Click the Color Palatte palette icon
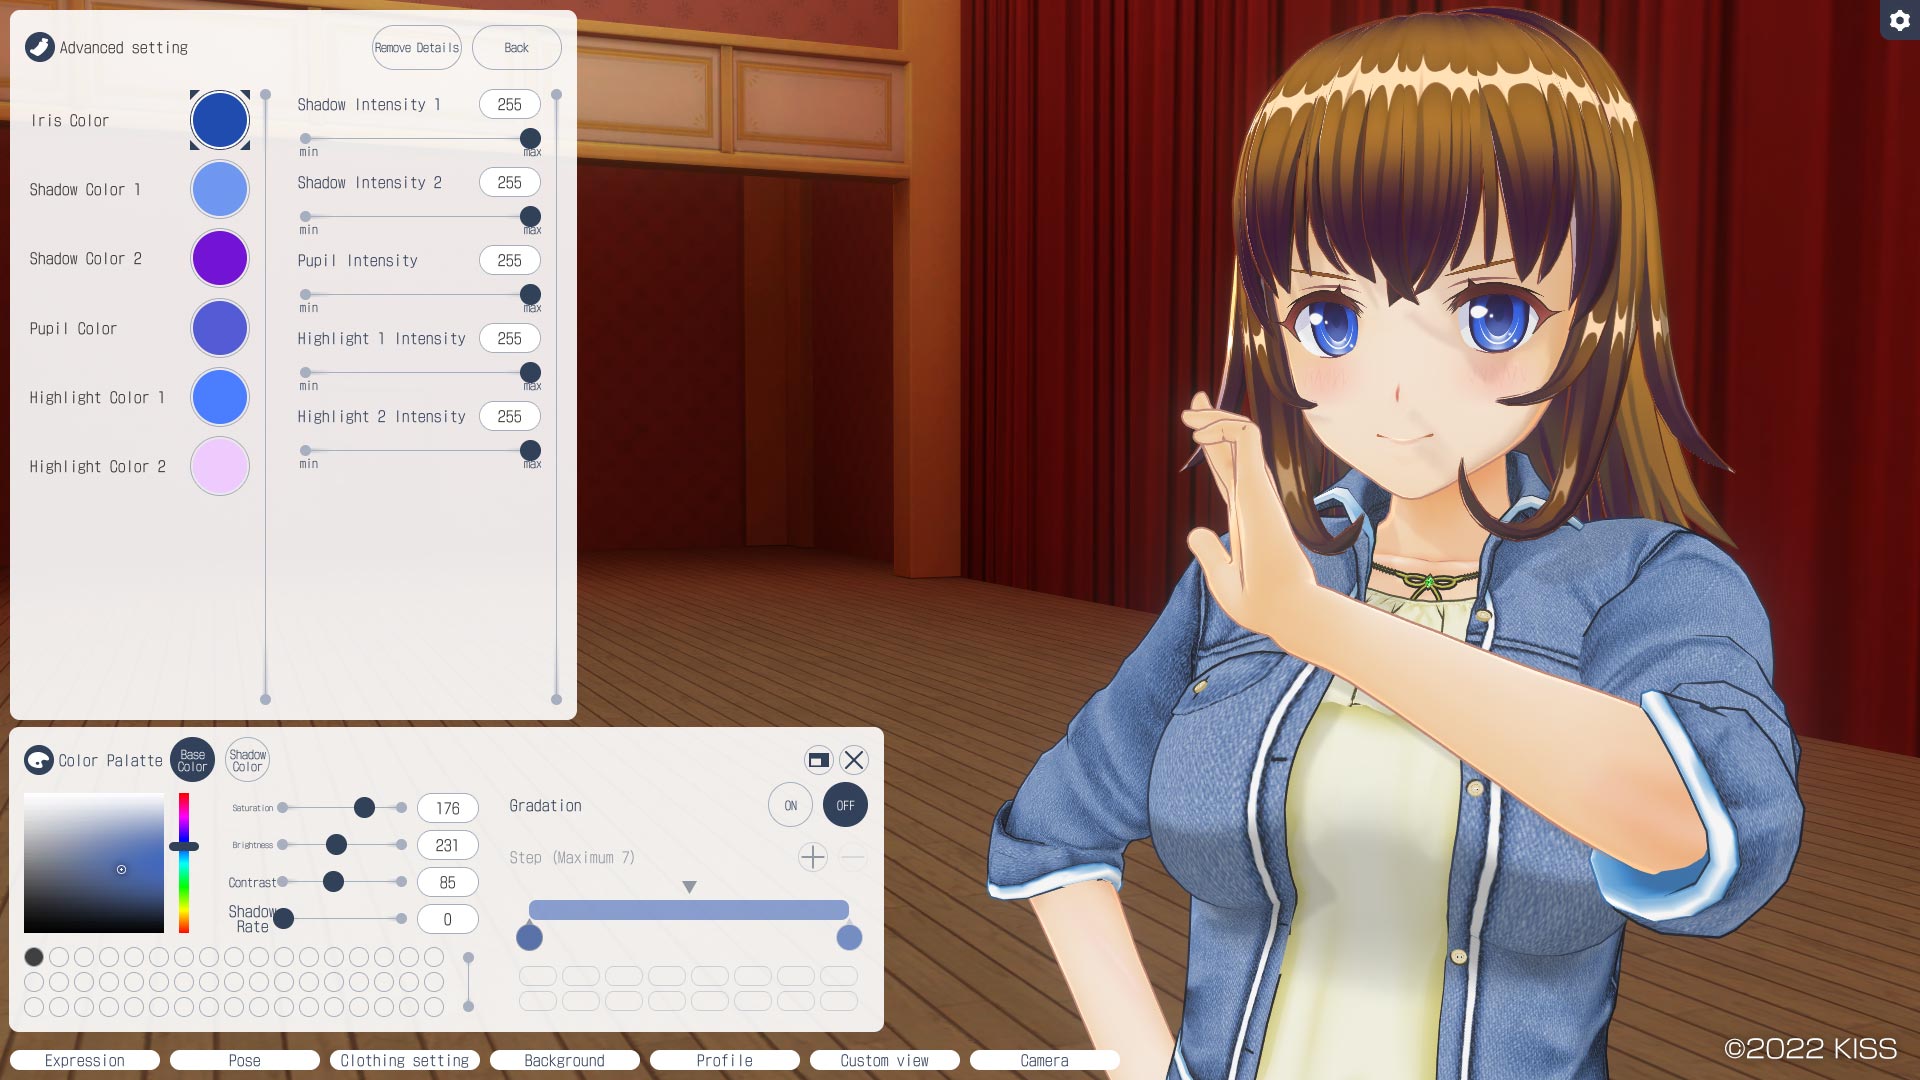 (x=39, y=760)
